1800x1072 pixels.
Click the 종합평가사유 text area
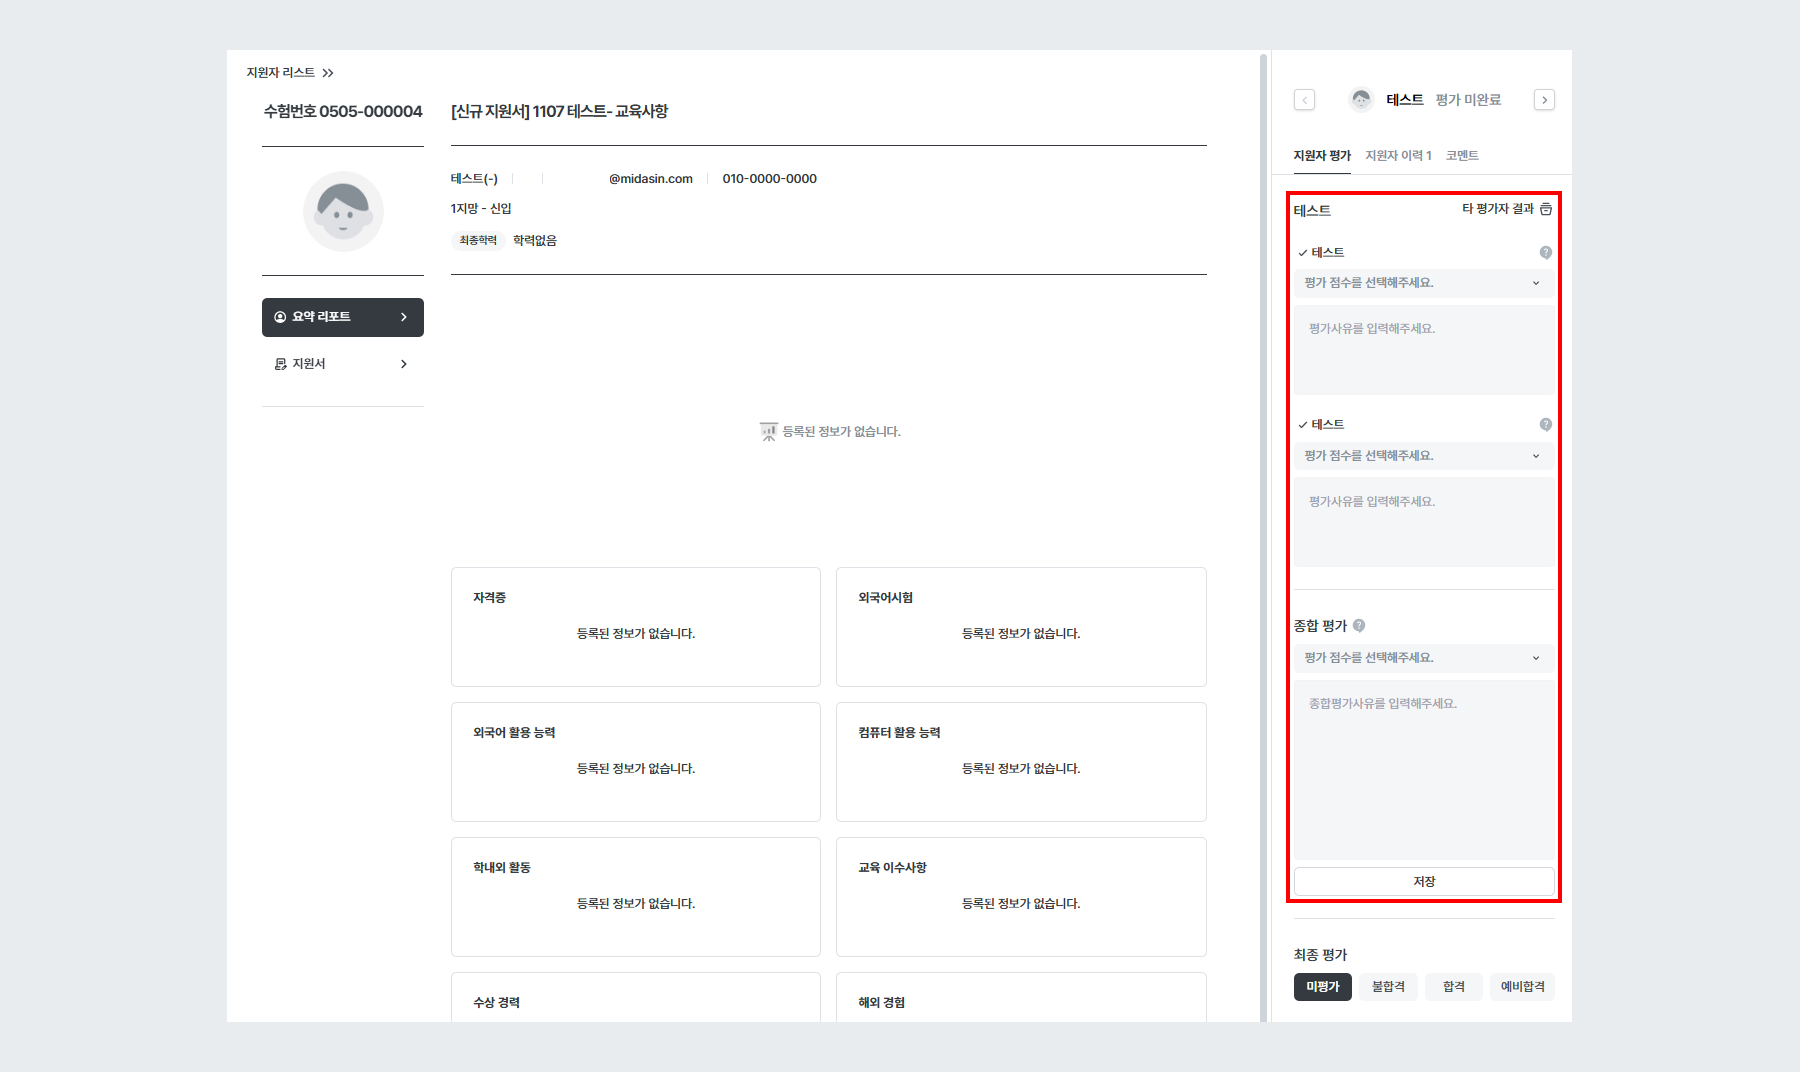[x=1424, y=770]
